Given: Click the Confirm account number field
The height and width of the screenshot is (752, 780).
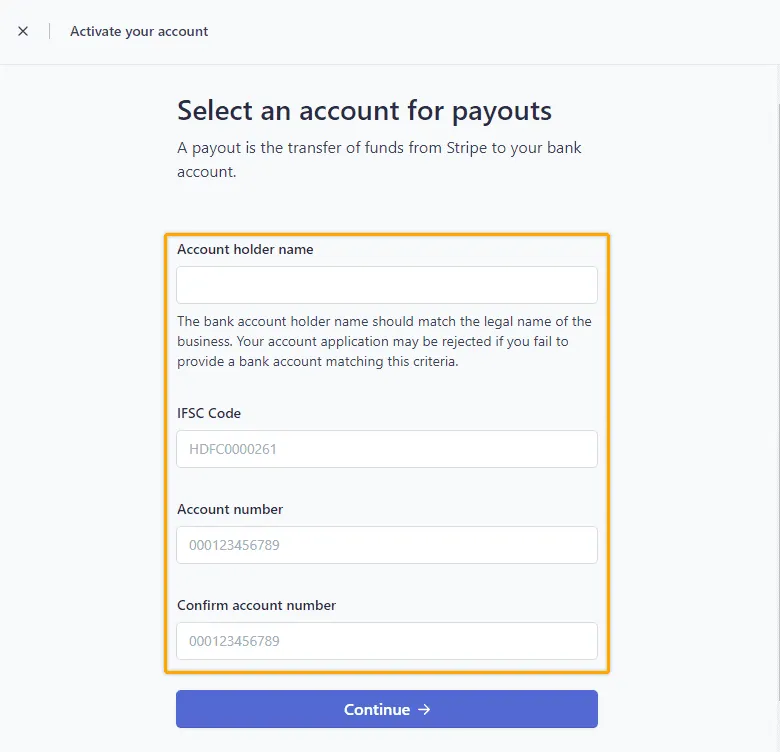Looking at the screenshot, I should click(x=386, y=641).
